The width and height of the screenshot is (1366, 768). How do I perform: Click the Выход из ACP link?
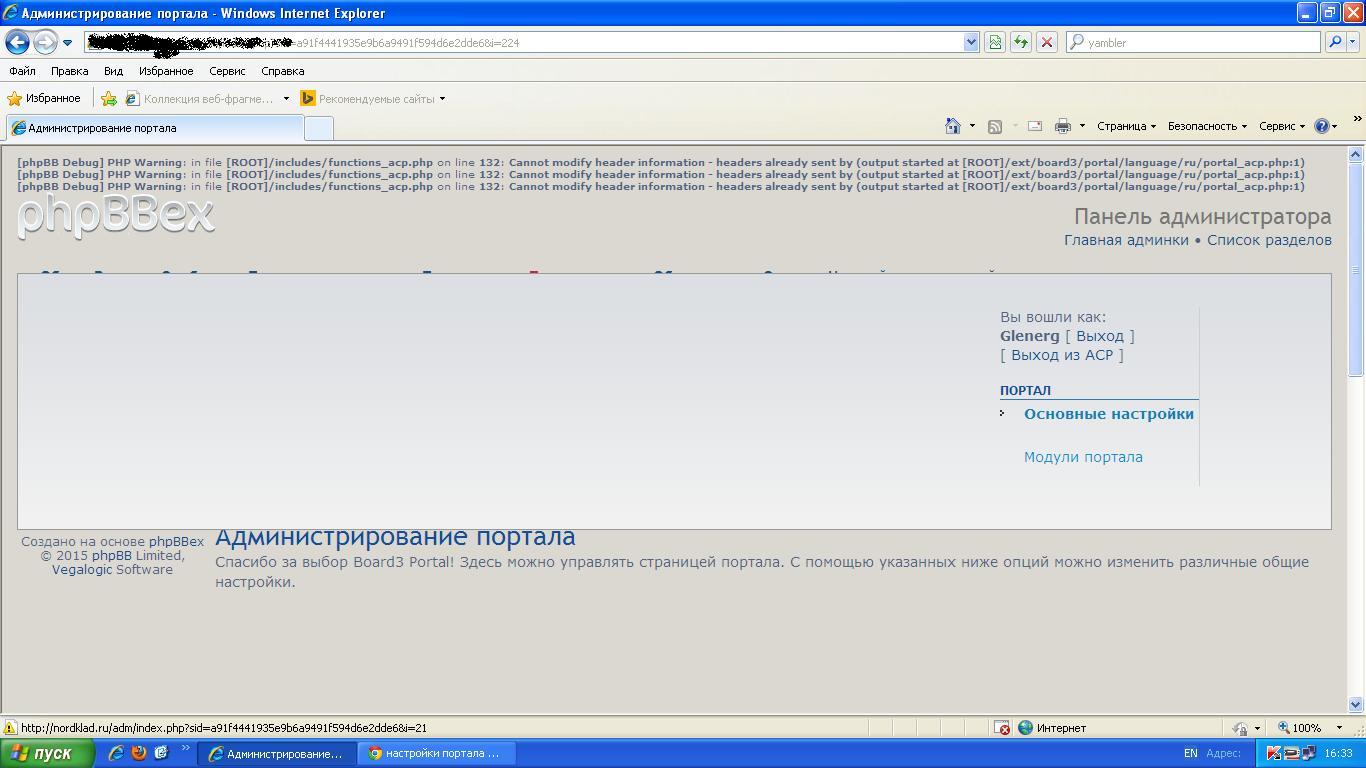(x=1061, y=355)
